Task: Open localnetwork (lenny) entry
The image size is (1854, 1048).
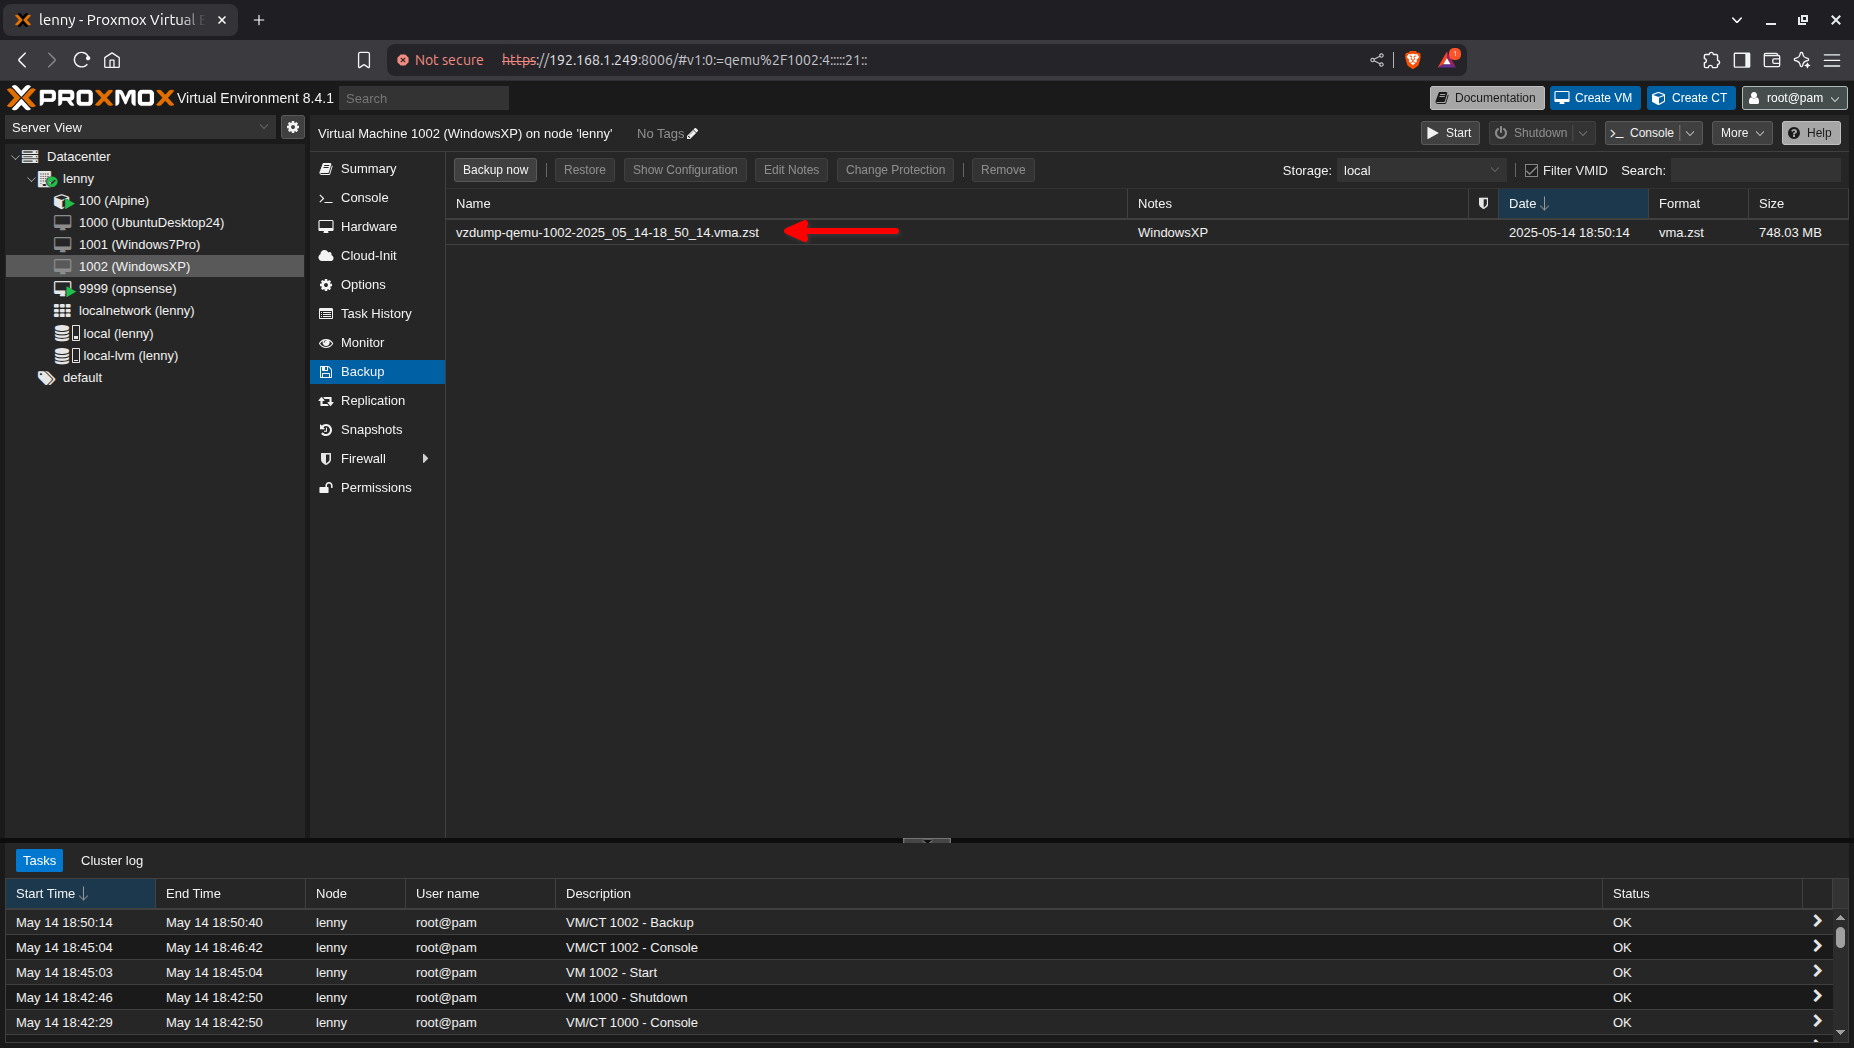Action: click(136, 311)
